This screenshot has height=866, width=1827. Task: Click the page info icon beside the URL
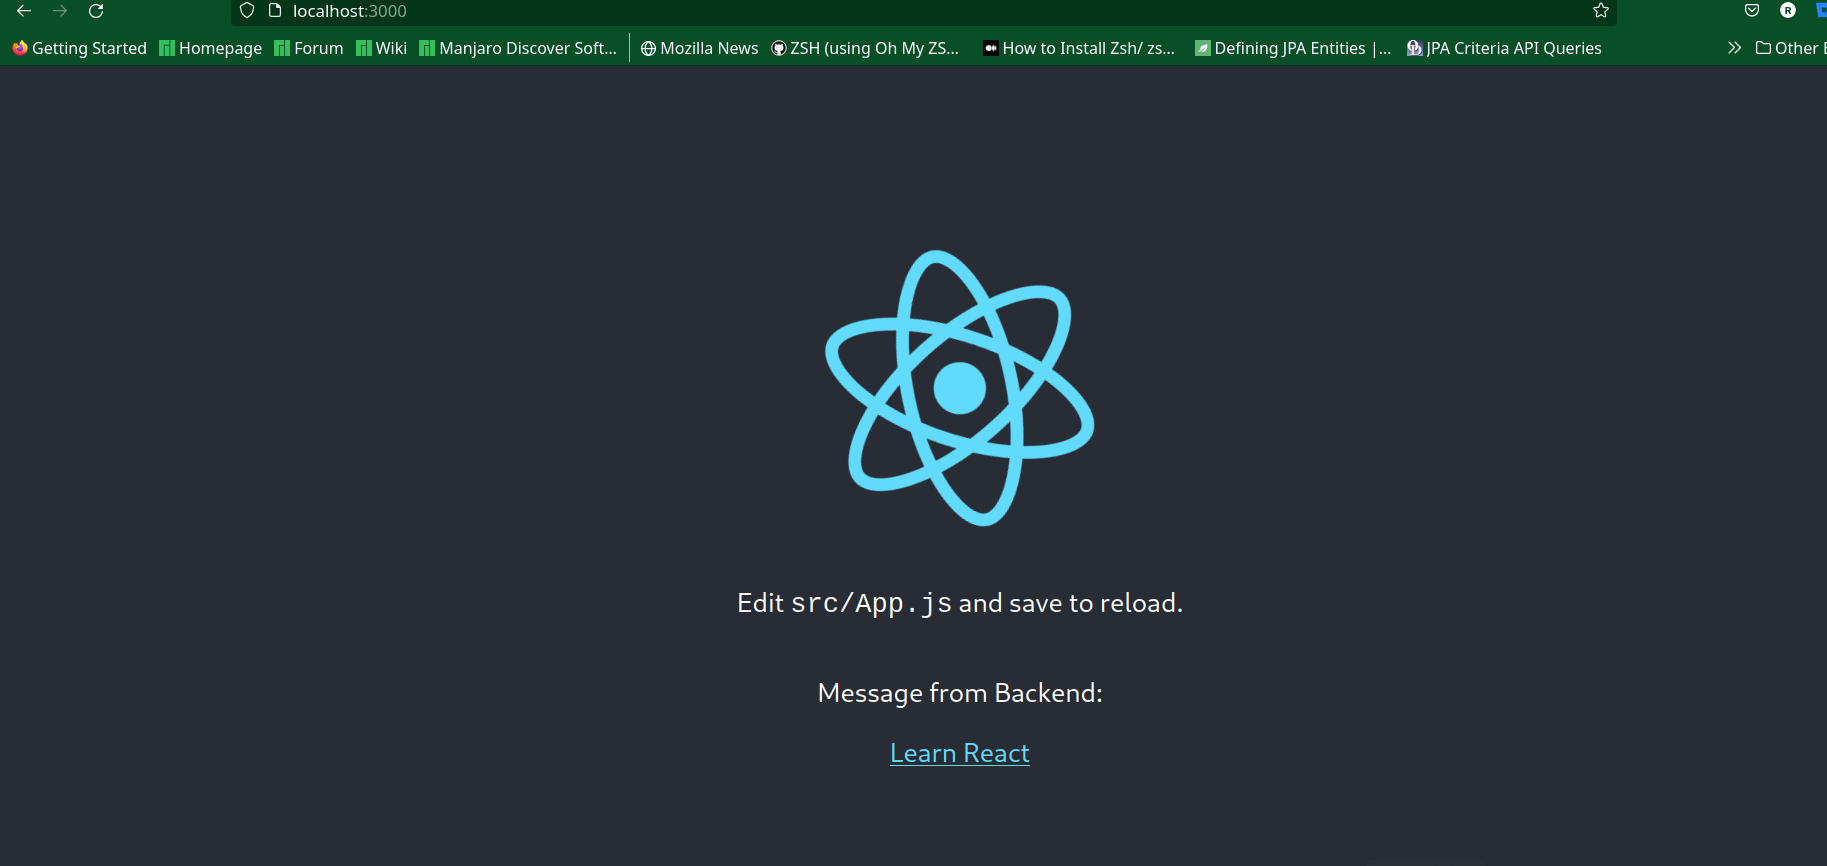tap(275, 11)
